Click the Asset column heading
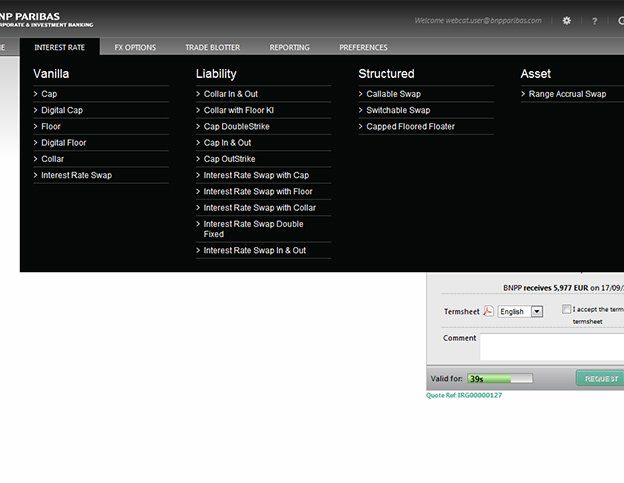The width and height of the screenshot is (624, 483). tap(536, 74)
